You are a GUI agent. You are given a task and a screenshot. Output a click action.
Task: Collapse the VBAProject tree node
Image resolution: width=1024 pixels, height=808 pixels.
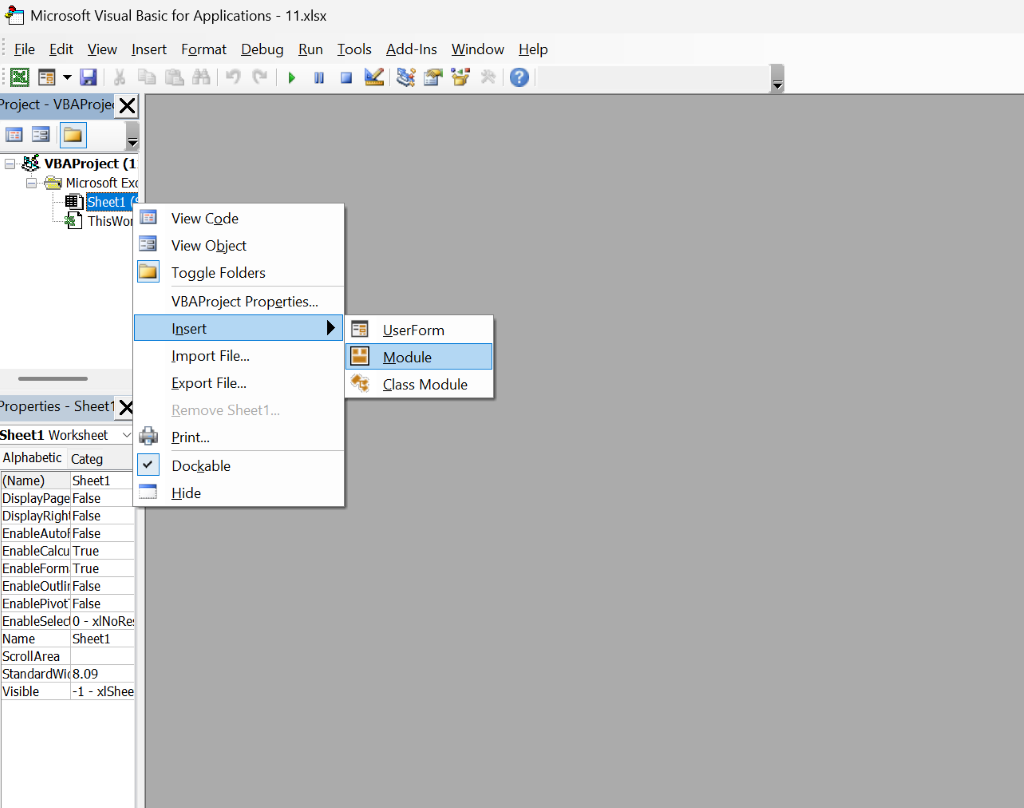pyautogui.click(x=10, y=163)
